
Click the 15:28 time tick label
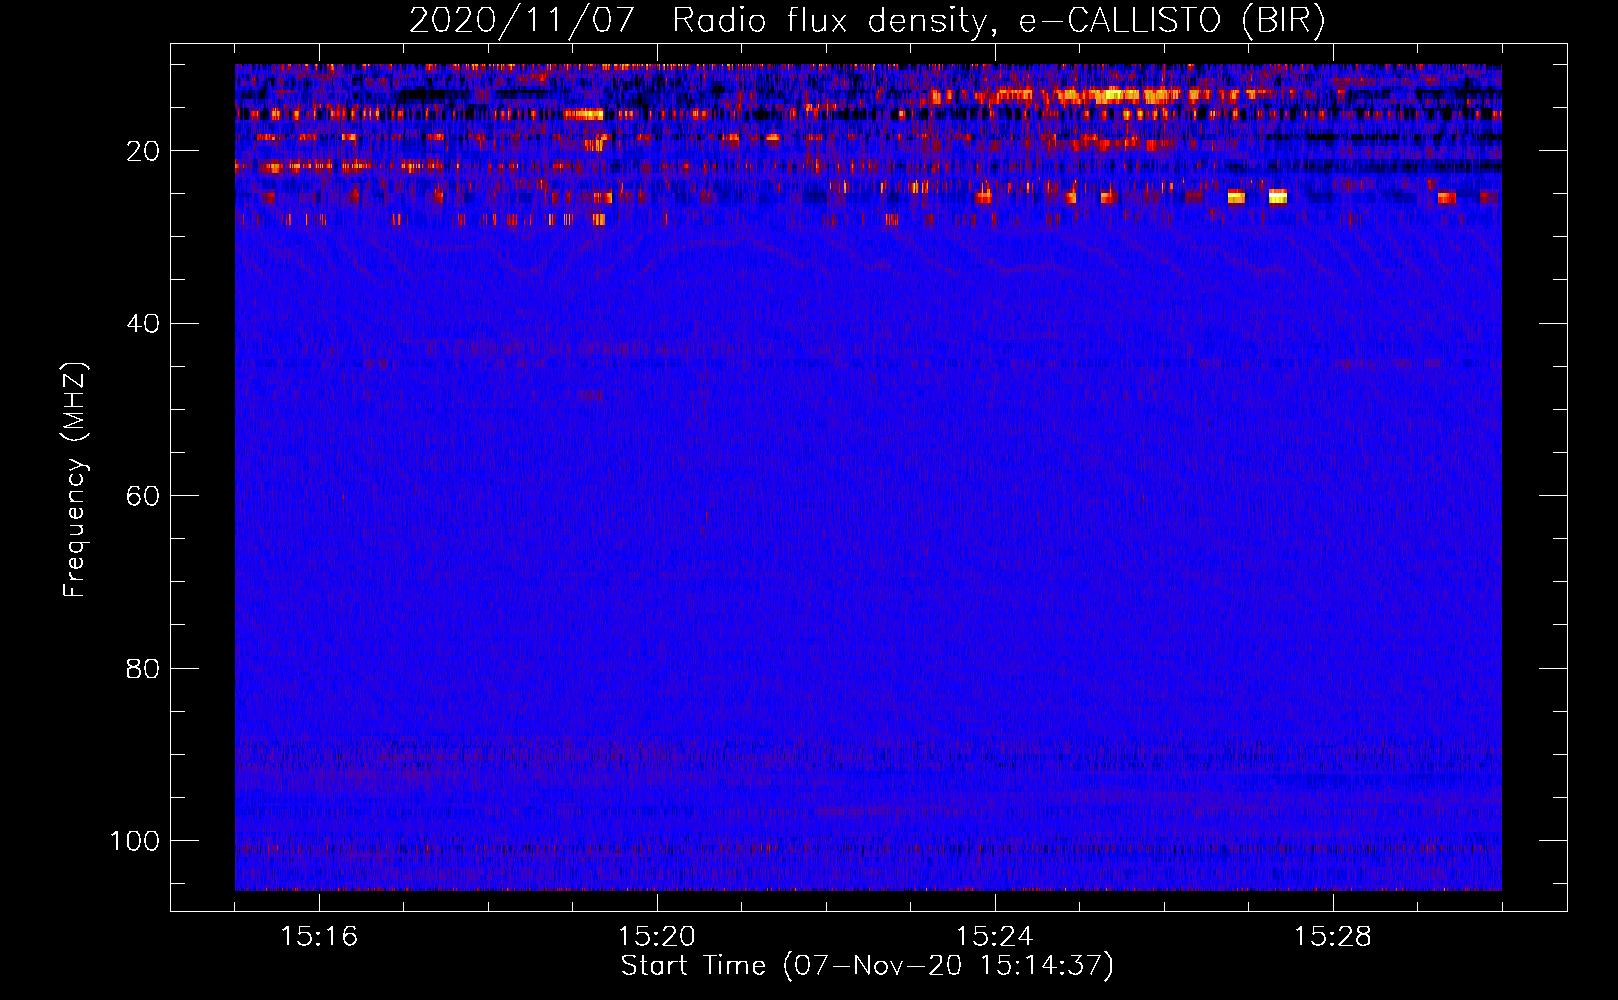pyautogui.click(x=1333, y=937)
